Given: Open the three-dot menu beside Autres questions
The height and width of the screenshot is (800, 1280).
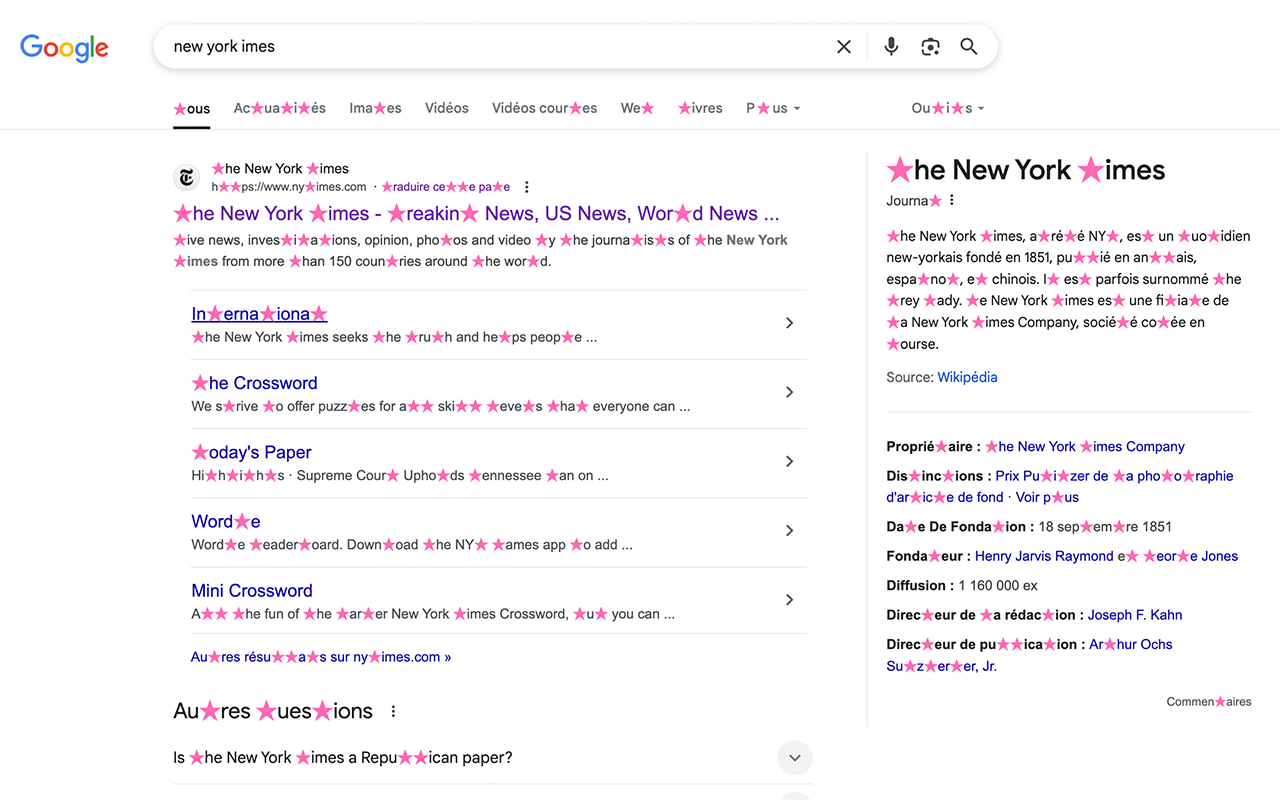Looking at the screenshot, I should tap(393, 711).
